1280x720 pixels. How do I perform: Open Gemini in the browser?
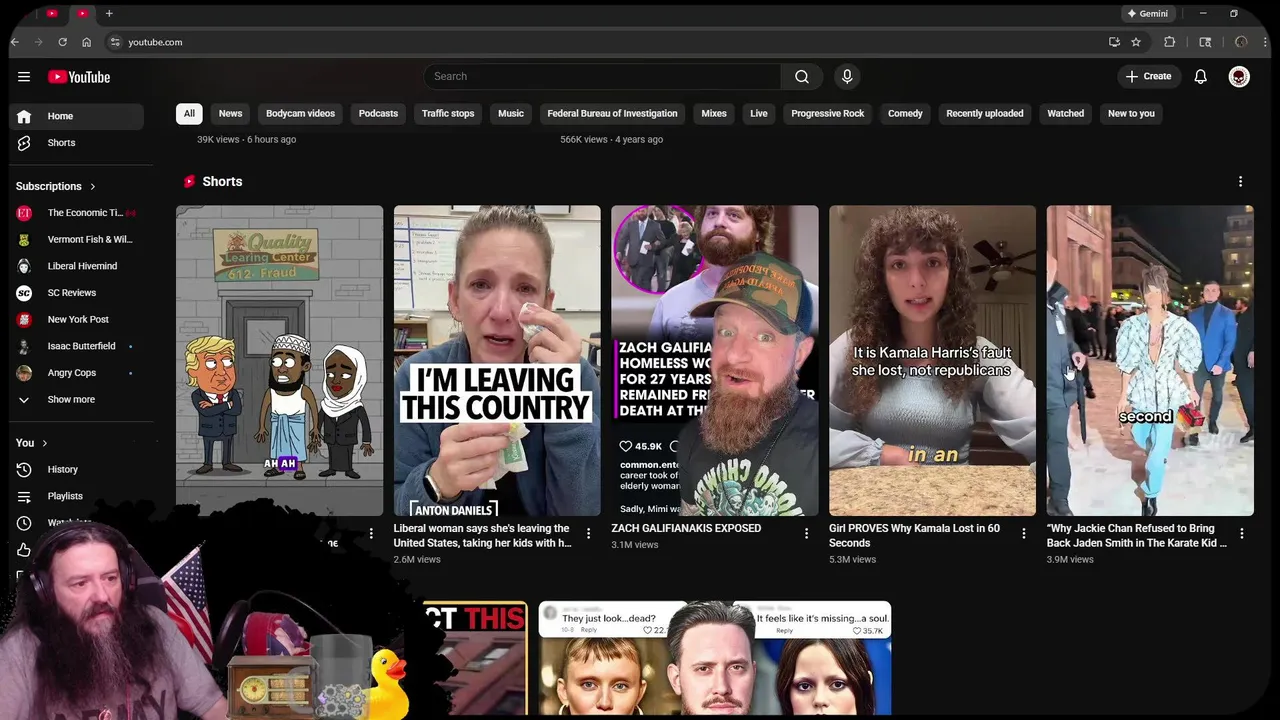1148,14
